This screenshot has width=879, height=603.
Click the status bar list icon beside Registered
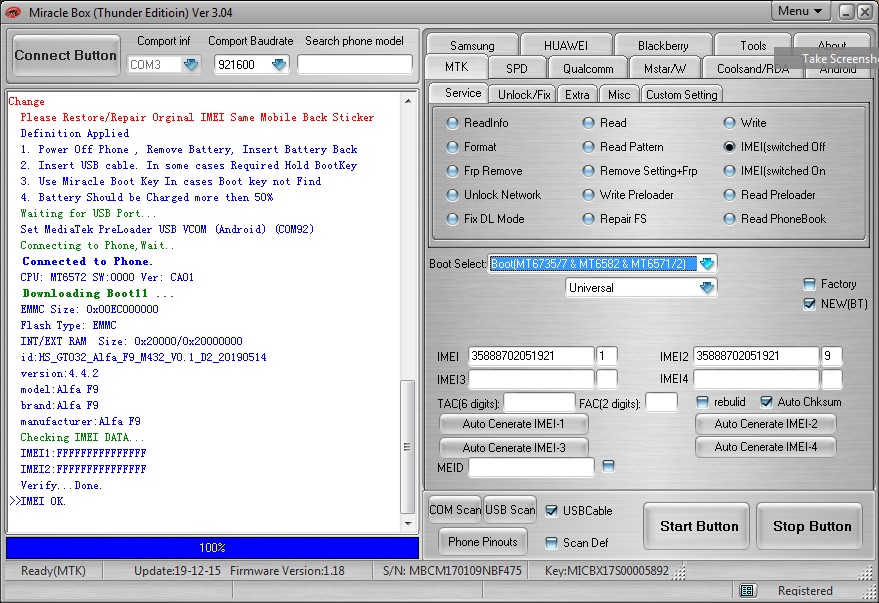(747, 590)
